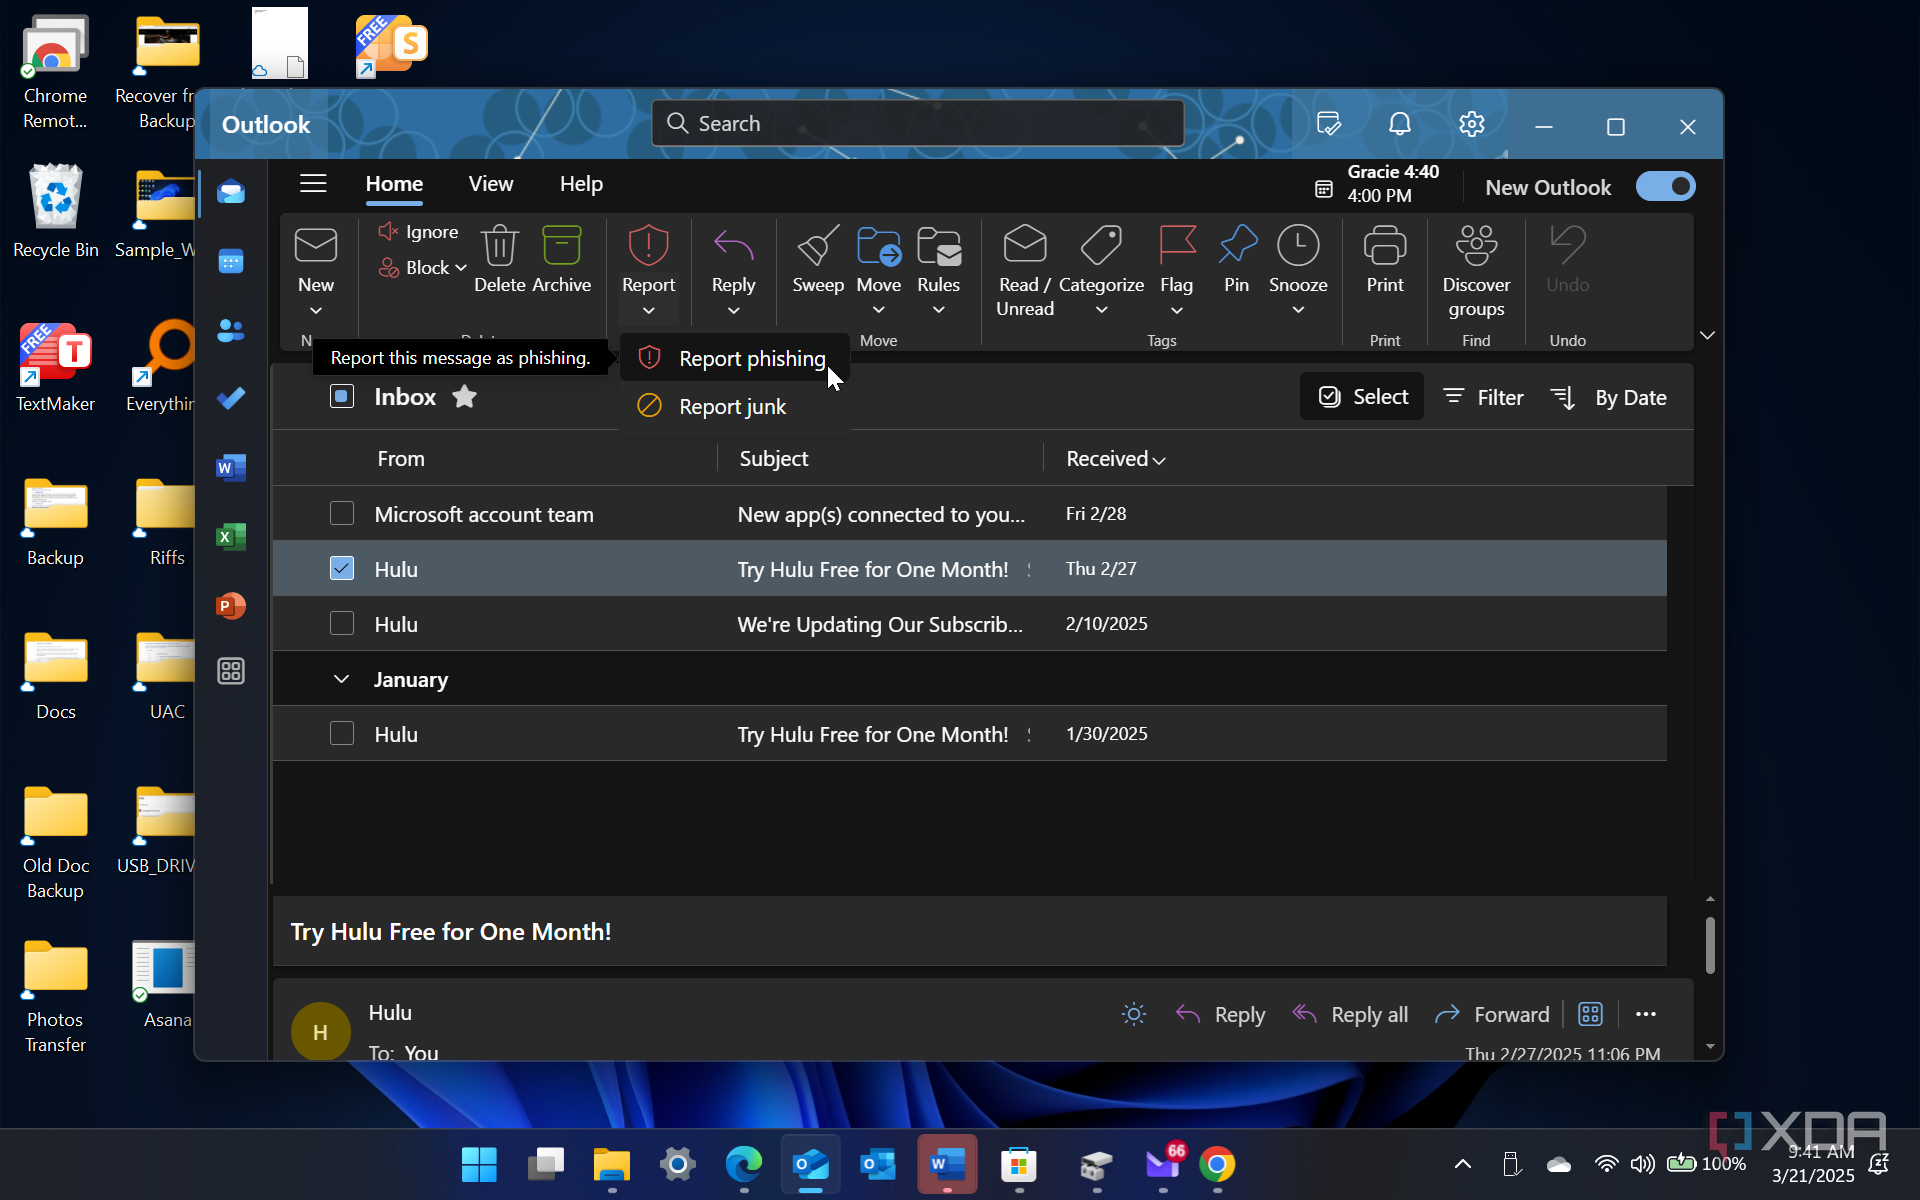
Task: Click the Search box
Action: point(918,123)
